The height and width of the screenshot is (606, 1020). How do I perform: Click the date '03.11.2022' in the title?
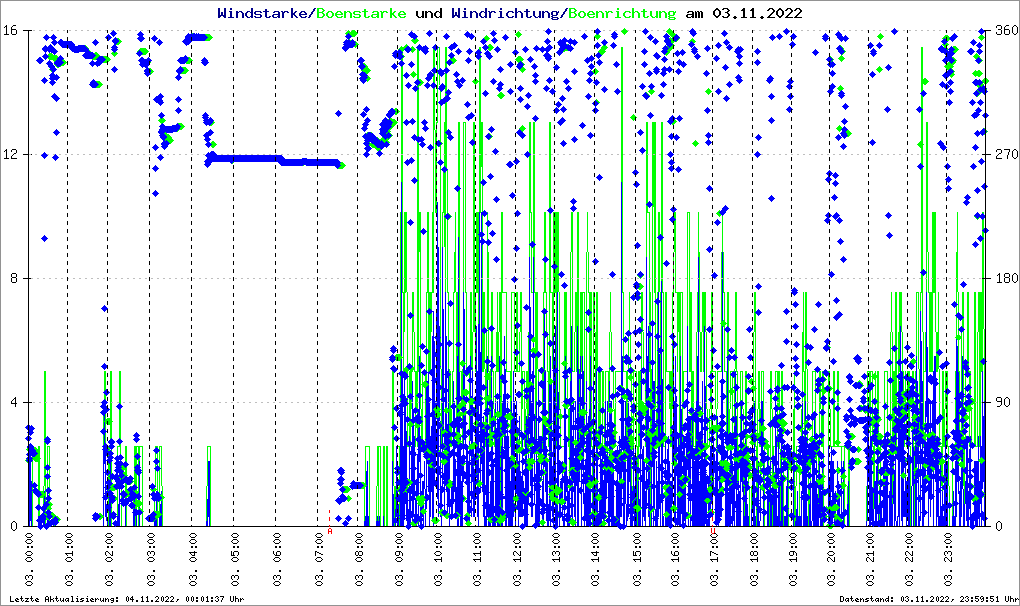pyautogui.click(x=757, y=13)
